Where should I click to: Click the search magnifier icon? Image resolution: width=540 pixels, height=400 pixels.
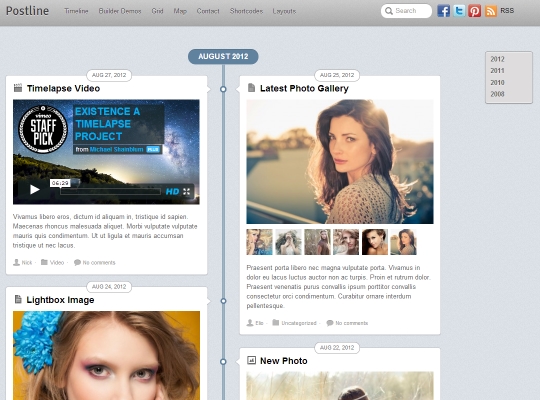coord(389,11)
